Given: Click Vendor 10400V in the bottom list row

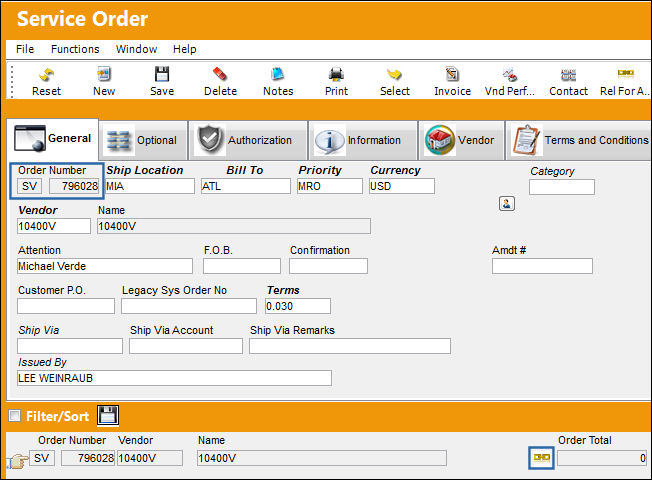Looking at the screenshot, I should [150, 458].
